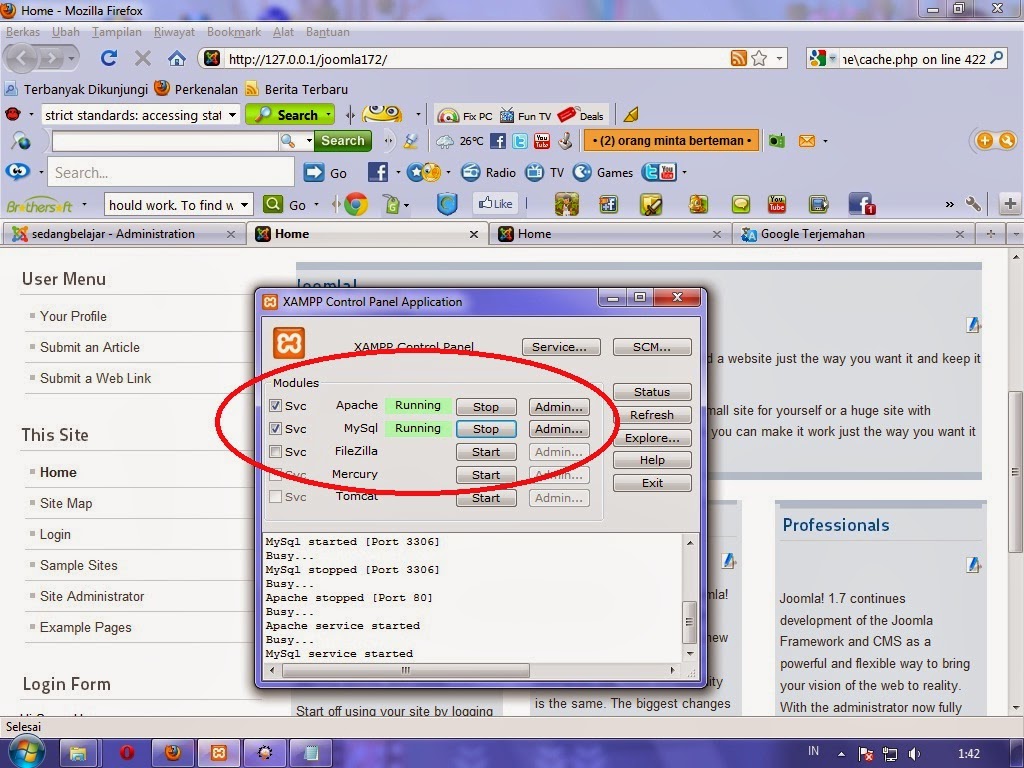Open the Berkas menu
The height and width of the screenshot is (768, 1024).
tap(23, 32)
